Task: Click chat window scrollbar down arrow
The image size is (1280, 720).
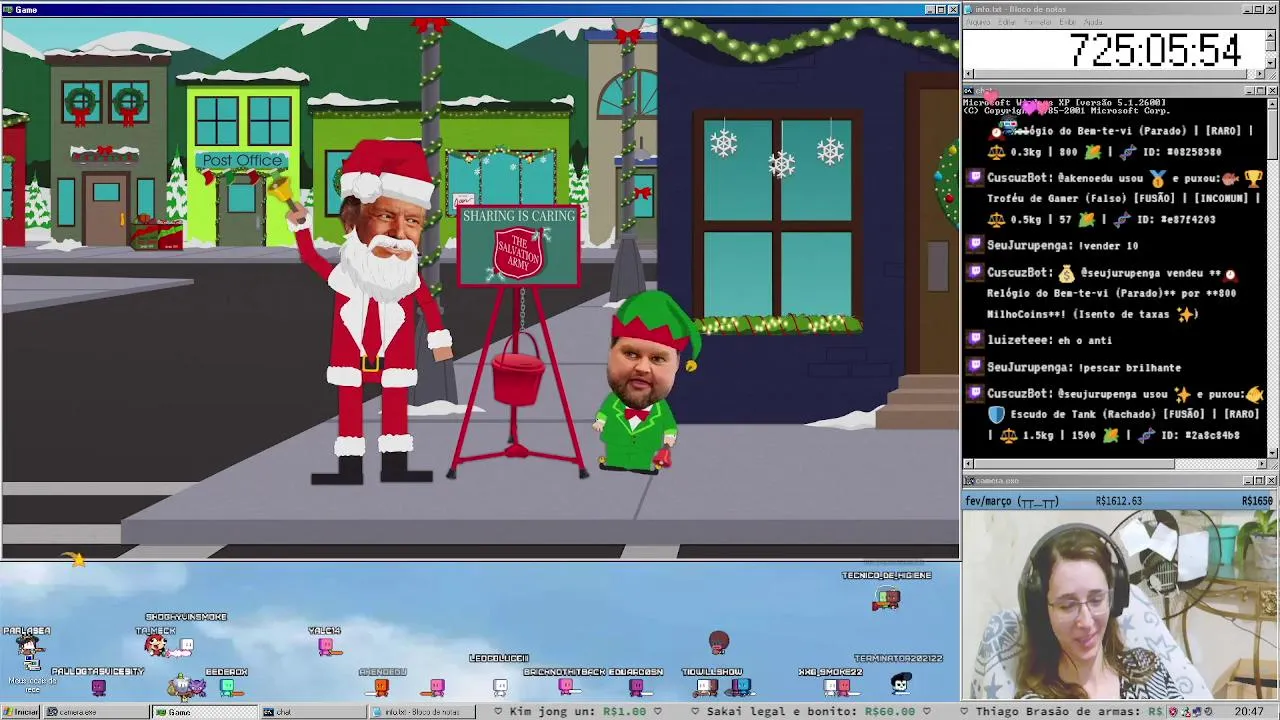Action: point(1272,453)
